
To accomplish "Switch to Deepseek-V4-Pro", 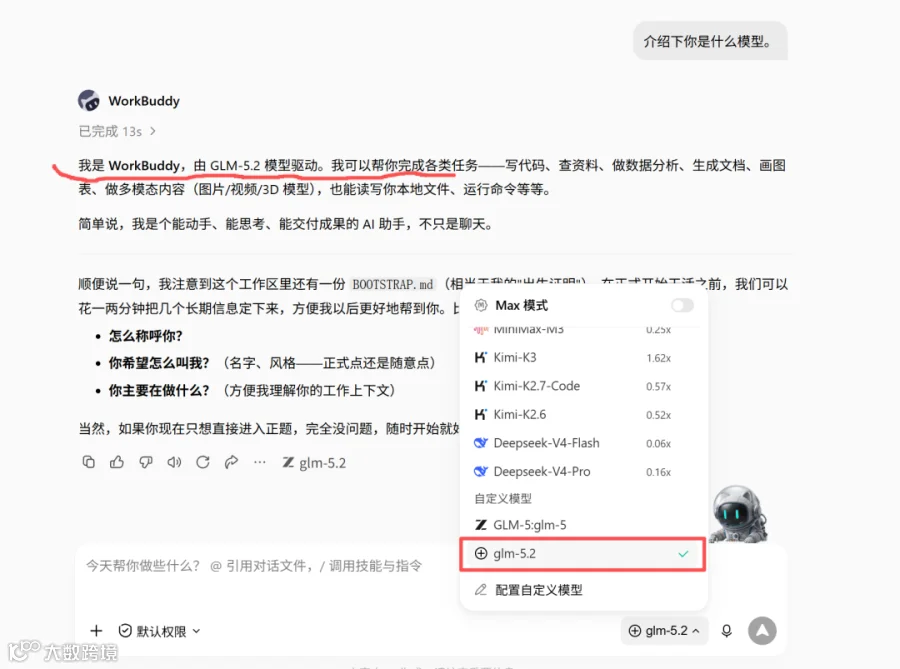I will pos(583,472).
